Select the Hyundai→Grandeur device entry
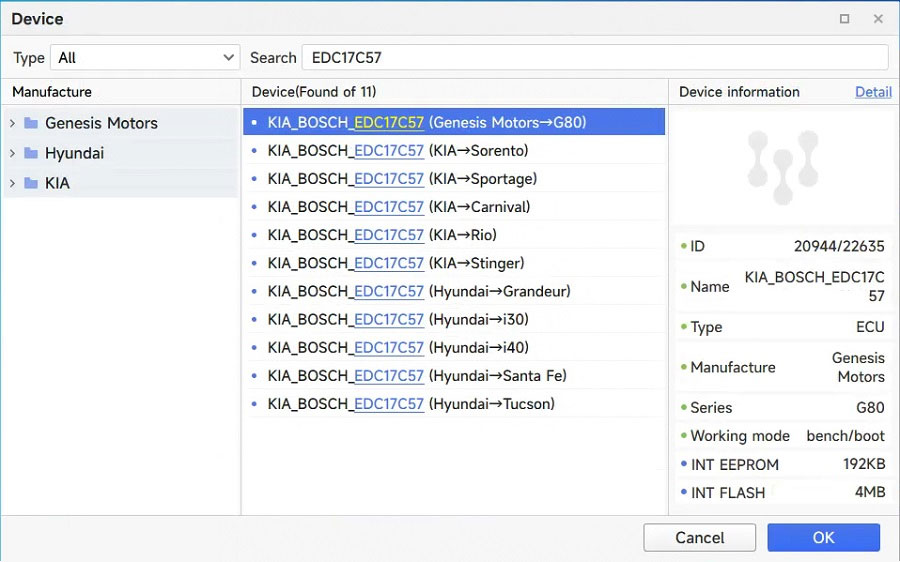Screen dimensions: 900x562 (419, 291)
